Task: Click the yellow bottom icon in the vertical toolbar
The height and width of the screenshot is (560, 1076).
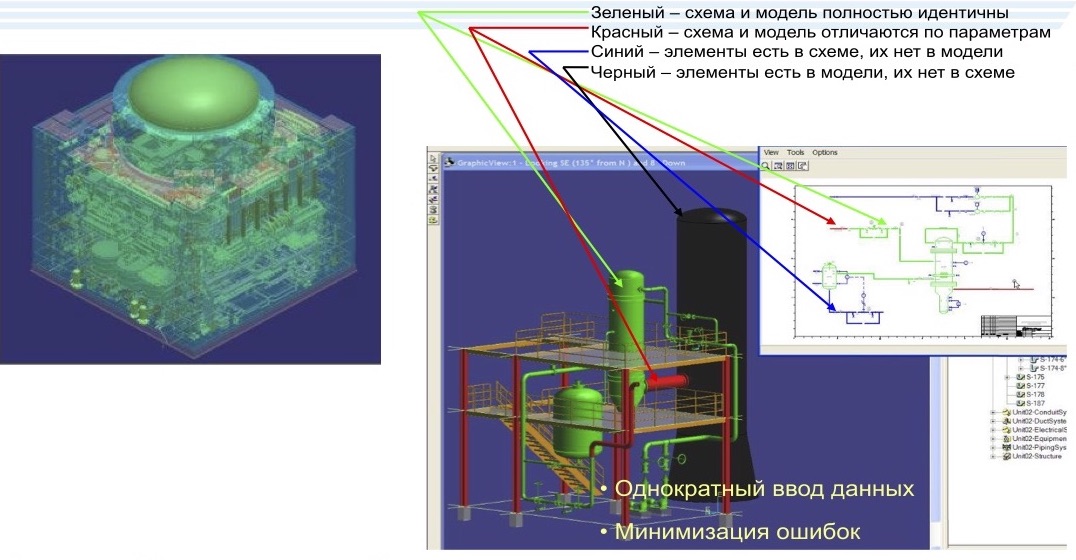Action: click(x=433, y=220)
